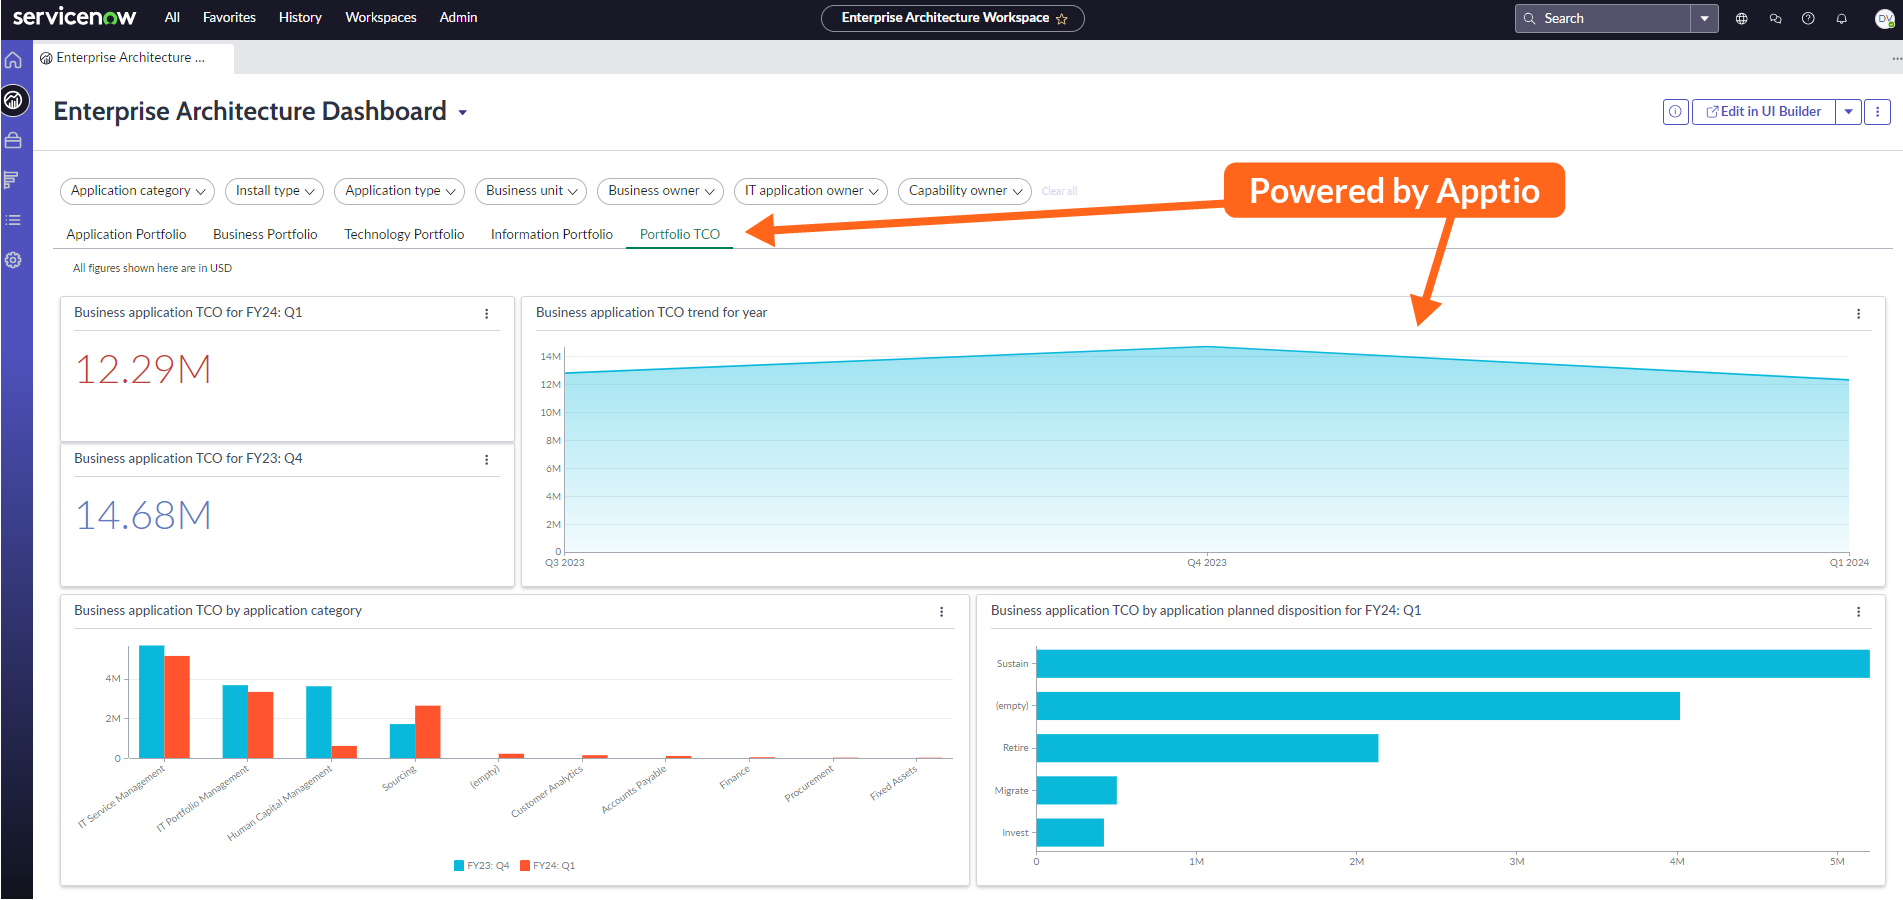Click the Enterprise Architecture Workspace pill
This screenshot has height=900, width=1903.
coord(953,18)
